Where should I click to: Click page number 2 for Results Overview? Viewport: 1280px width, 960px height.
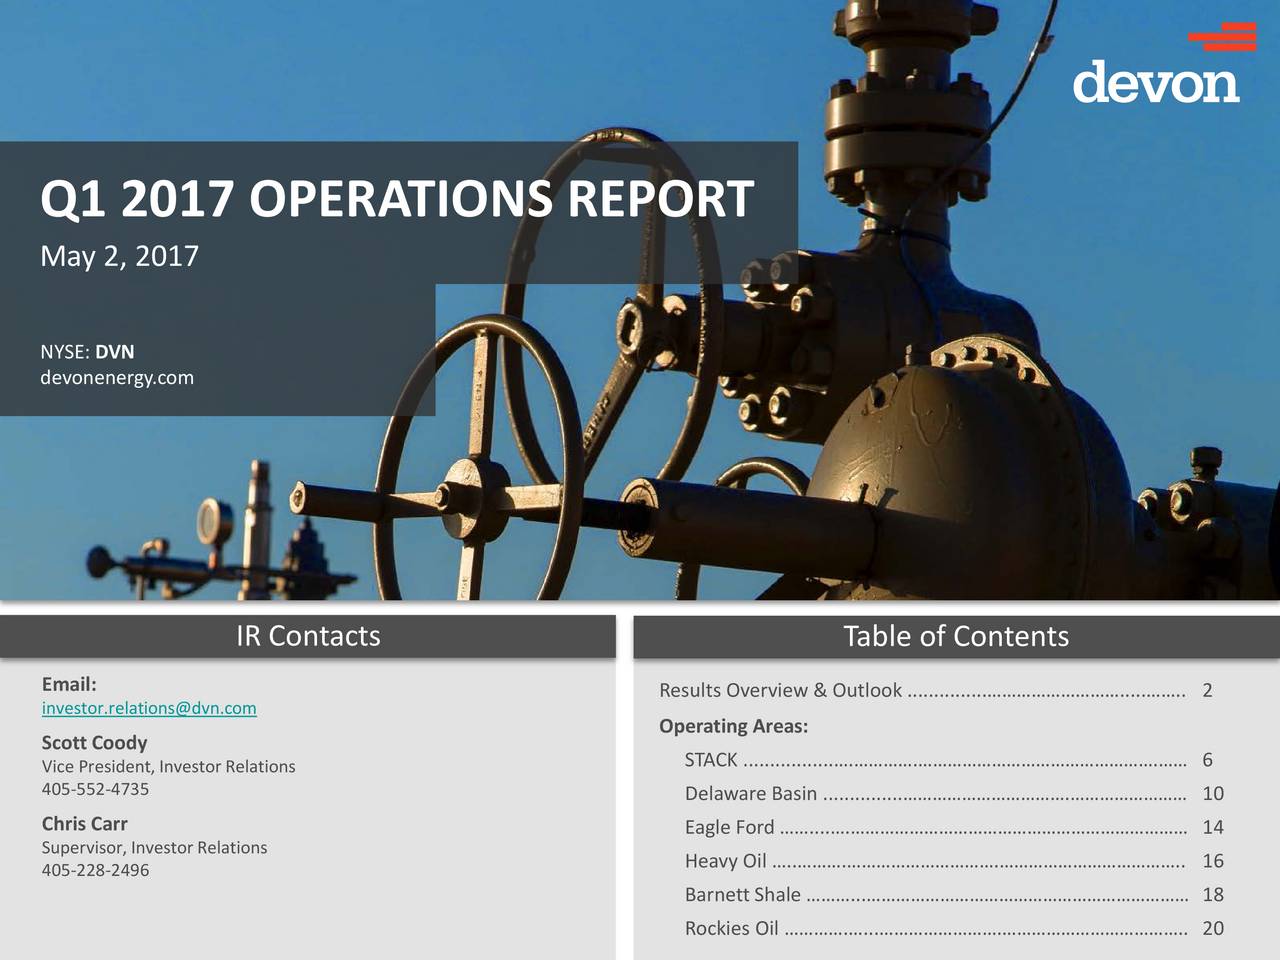[1207, 690]
